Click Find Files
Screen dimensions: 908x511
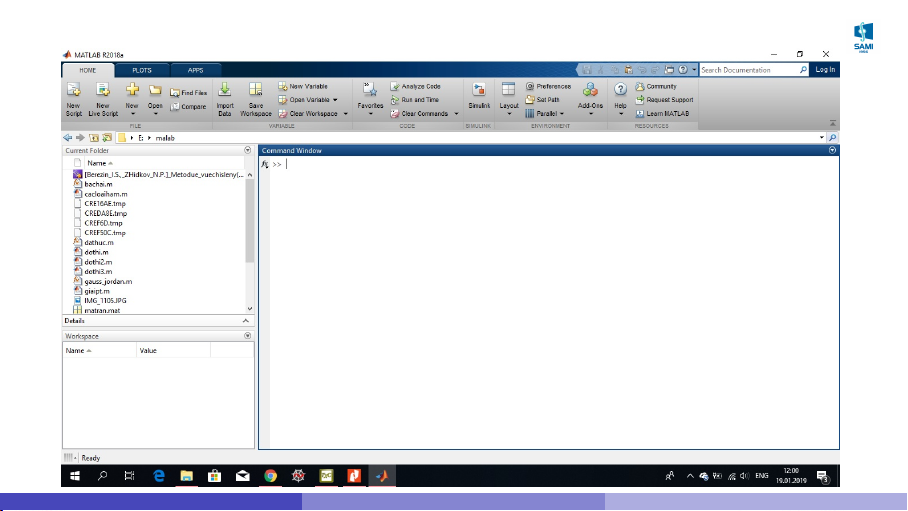(189, 93)
